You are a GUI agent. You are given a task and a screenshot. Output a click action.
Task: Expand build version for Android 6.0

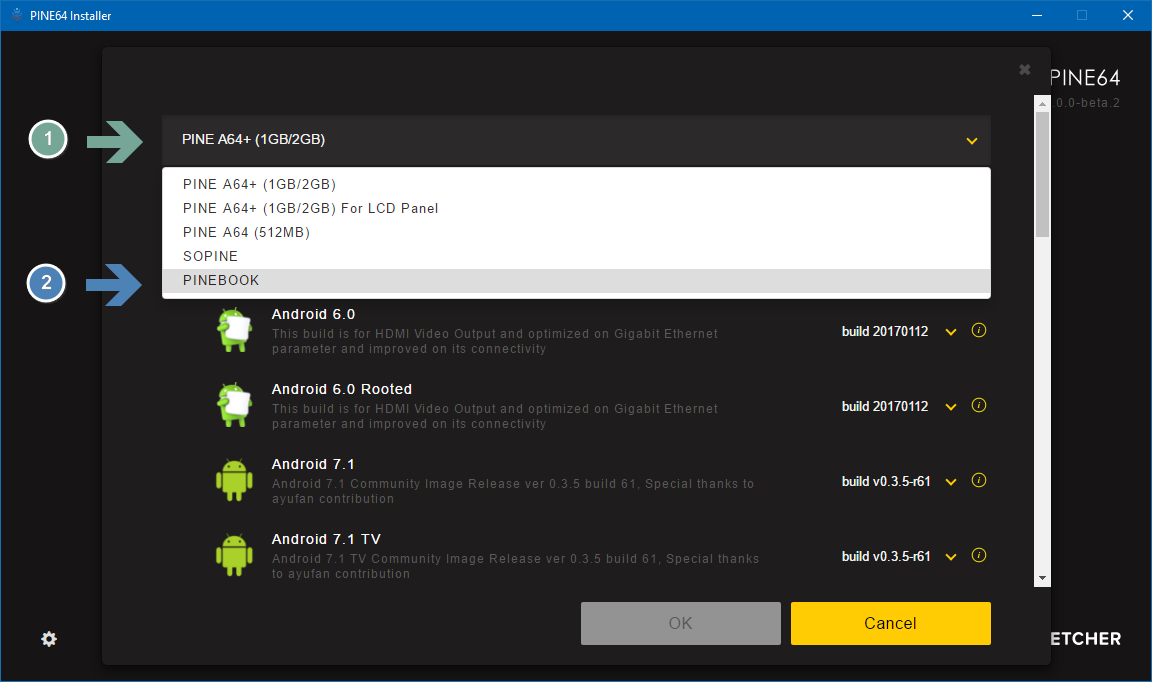(x=951, y=332)
